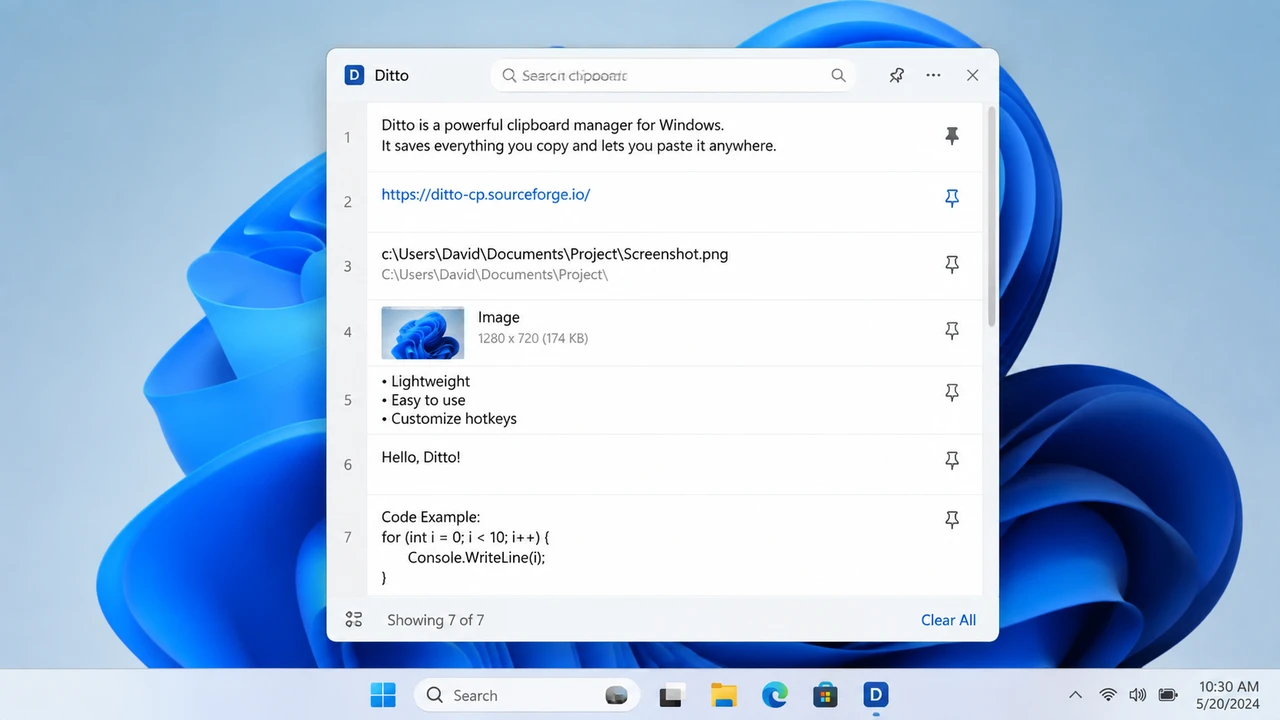Open File Explorer from the taskbar

pos(724,695)
